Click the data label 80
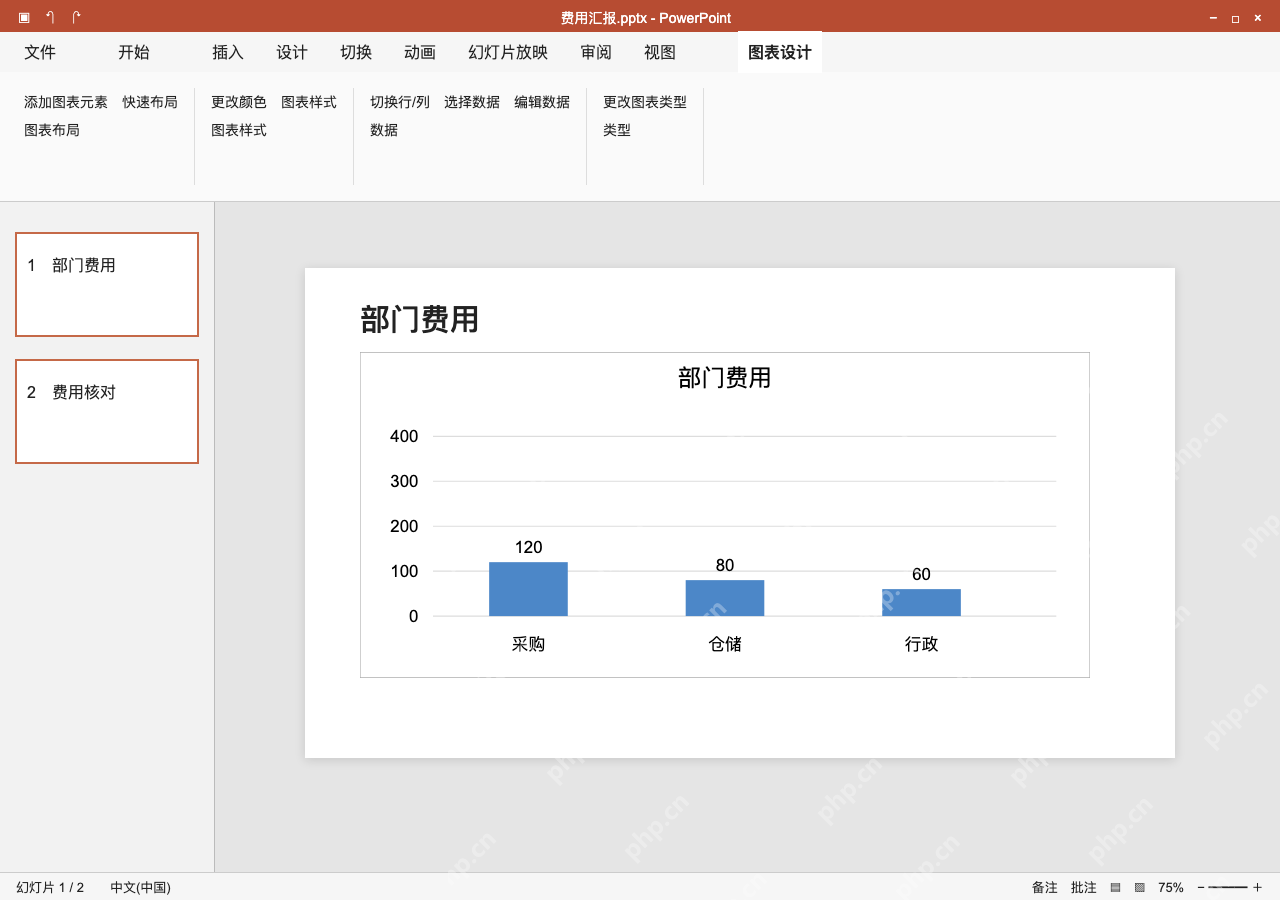 (x=725, y=565)
